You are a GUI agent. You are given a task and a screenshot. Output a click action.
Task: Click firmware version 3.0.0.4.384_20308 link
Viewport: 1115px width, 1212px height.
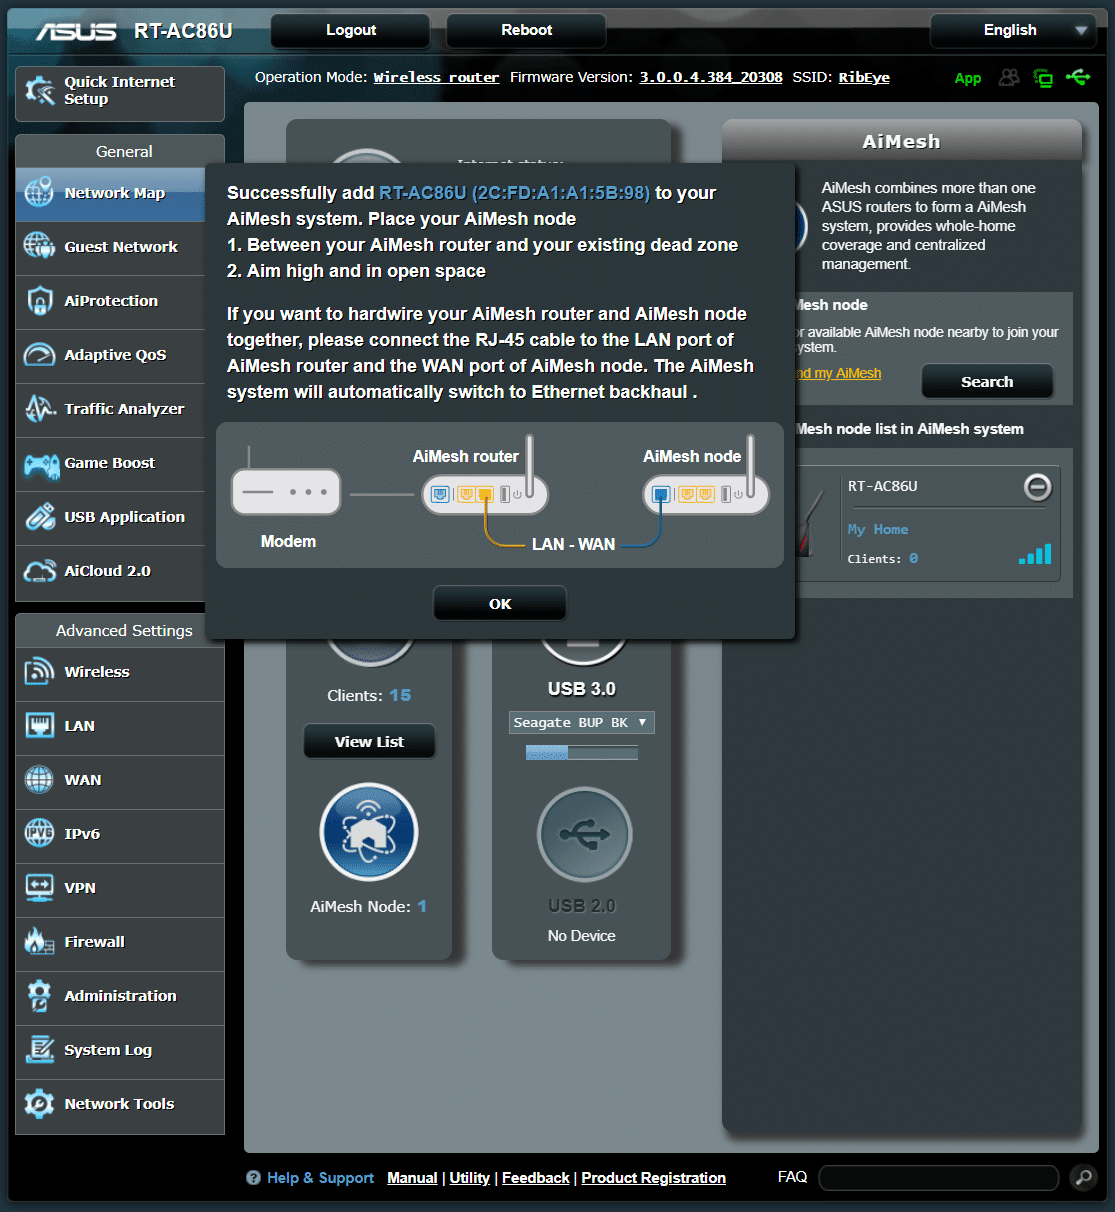coord(711,77)
